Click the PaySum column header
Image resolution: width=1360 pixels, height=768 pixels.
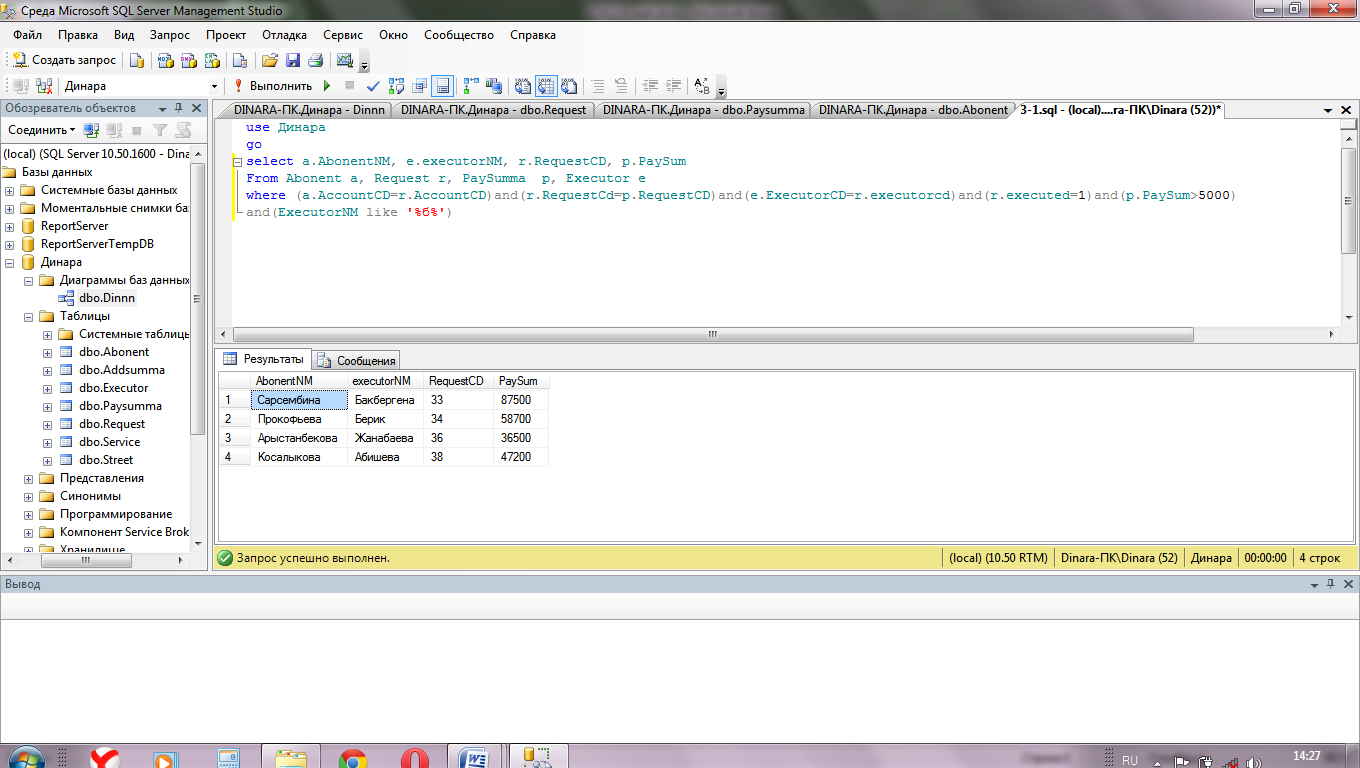[x=521, y=381]
